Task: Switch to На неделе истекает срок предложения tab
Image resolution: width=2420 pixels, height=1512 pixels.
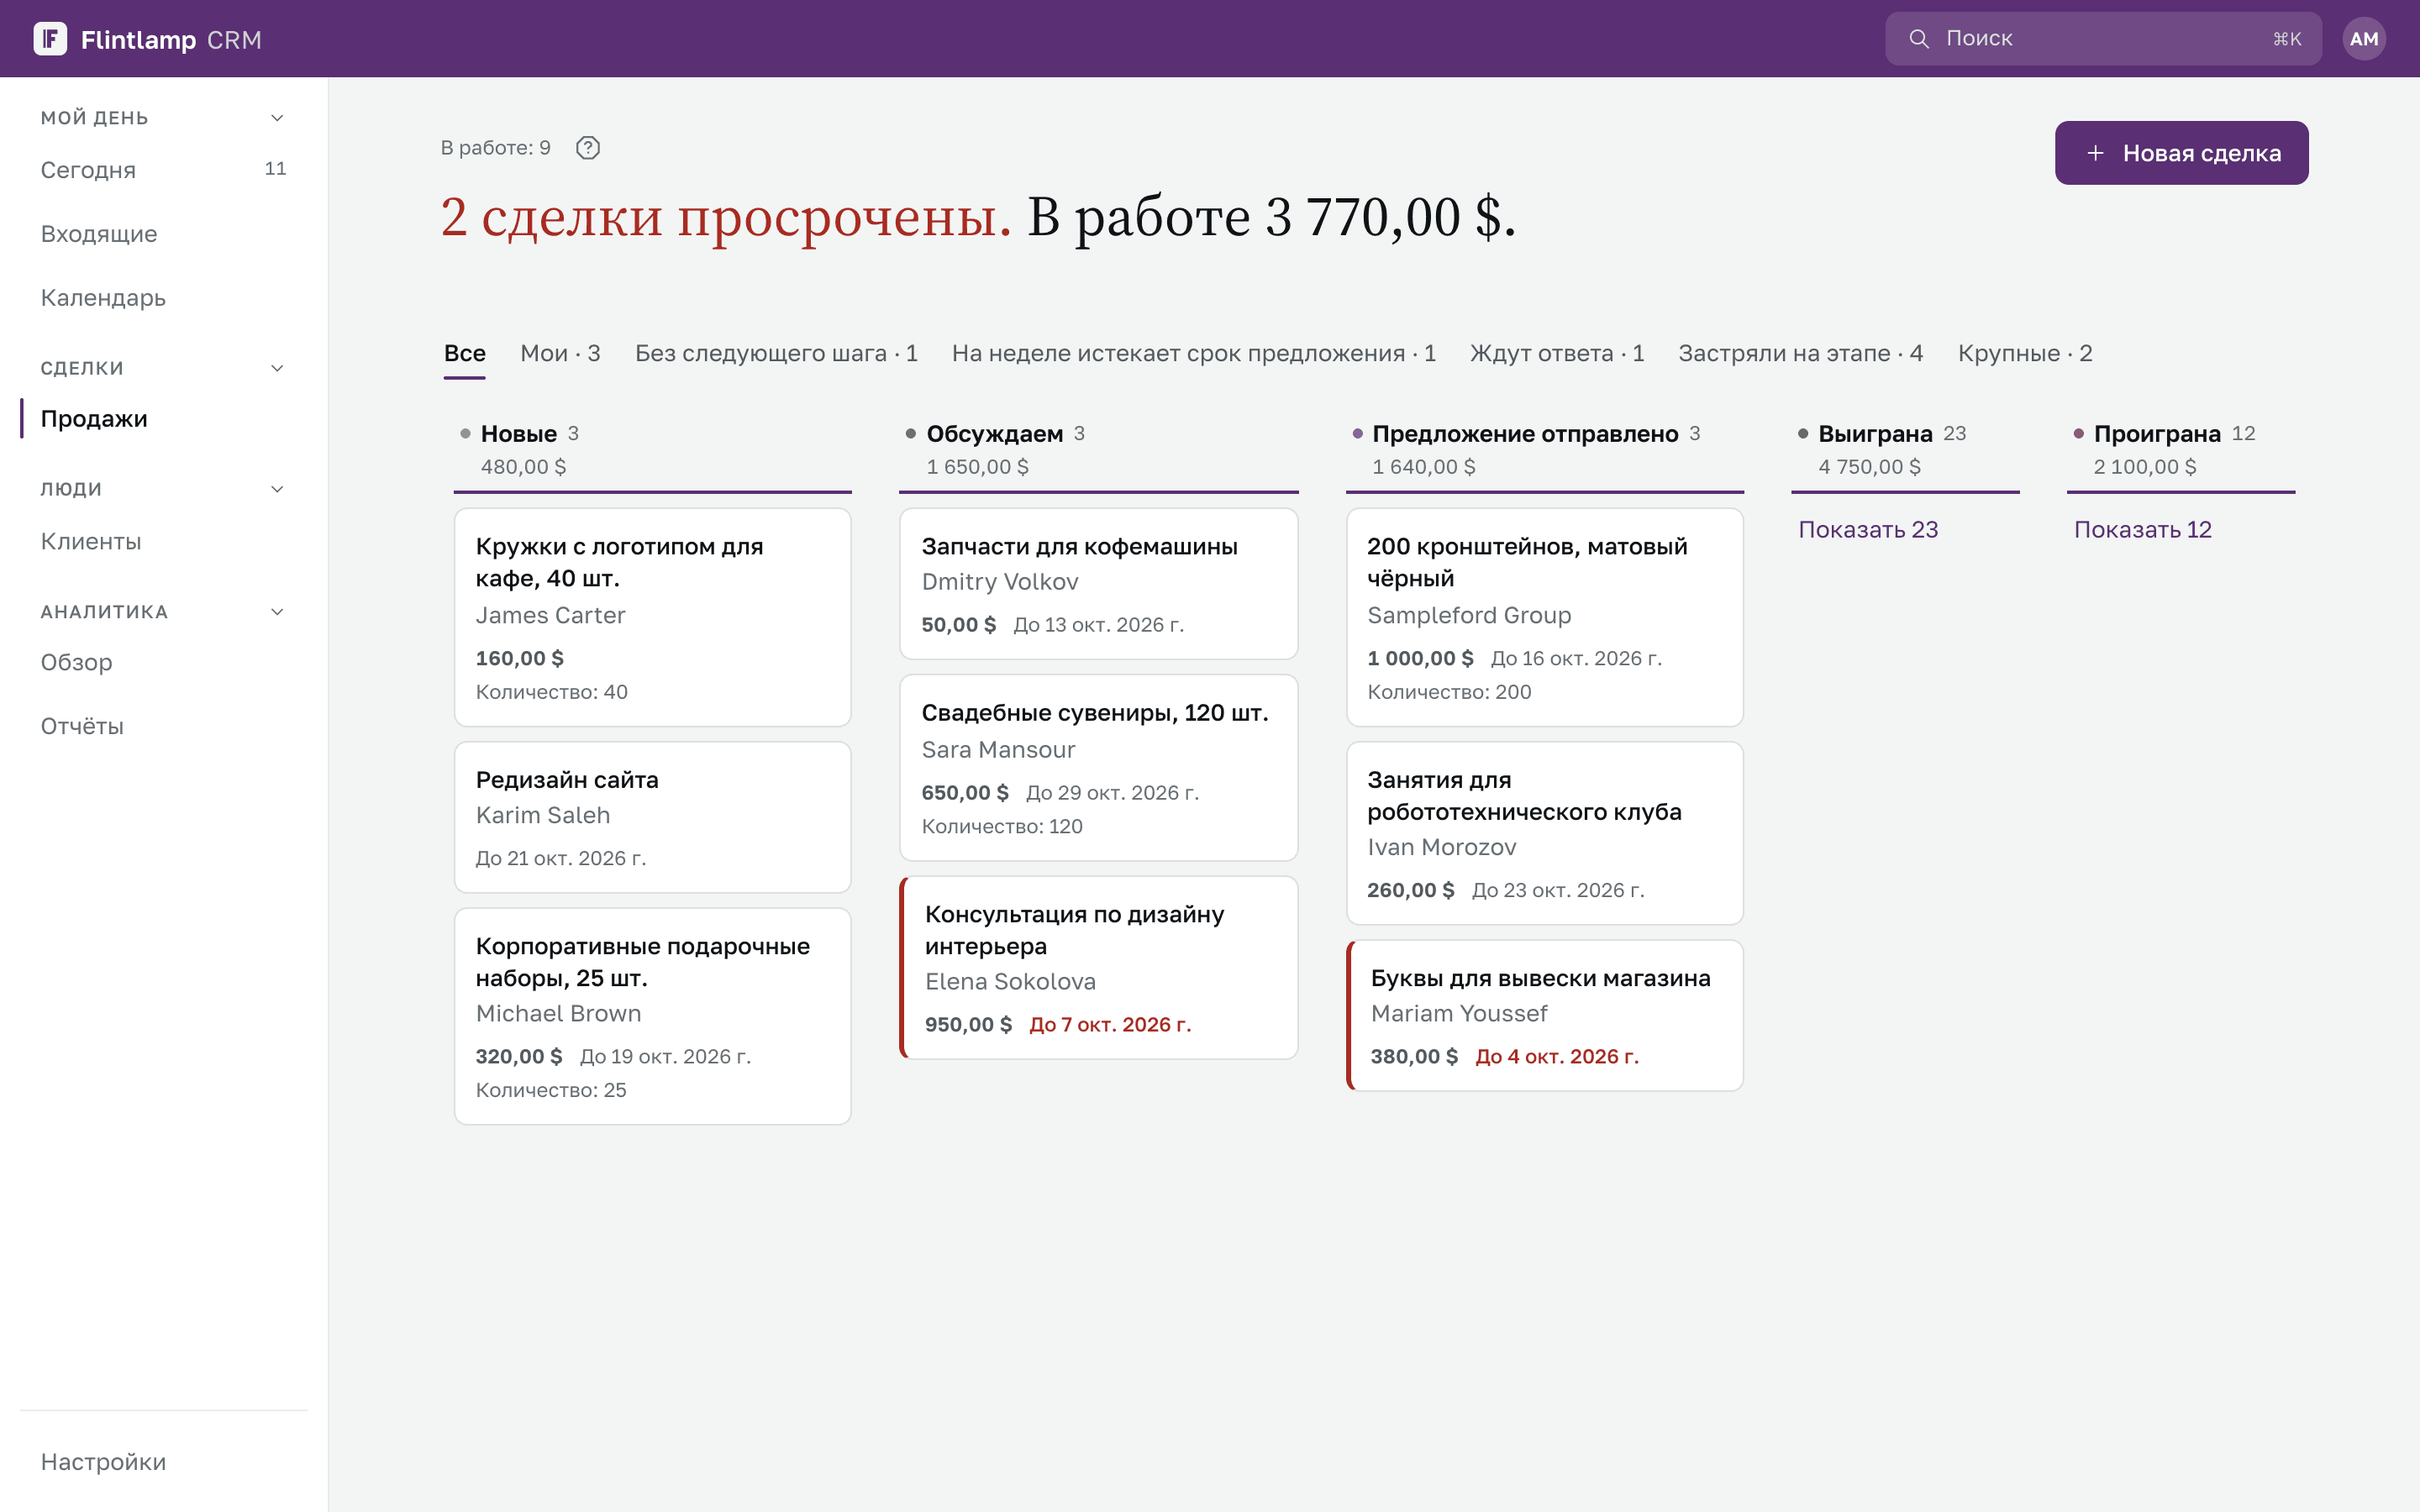Action: pos(1194,353)
